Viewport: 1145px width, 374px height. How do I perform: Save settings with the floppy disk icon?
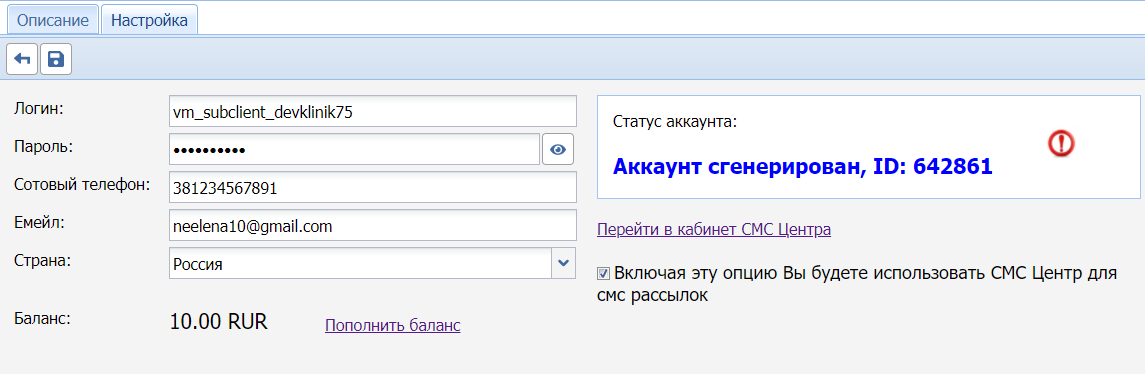(x=55, y=59)
